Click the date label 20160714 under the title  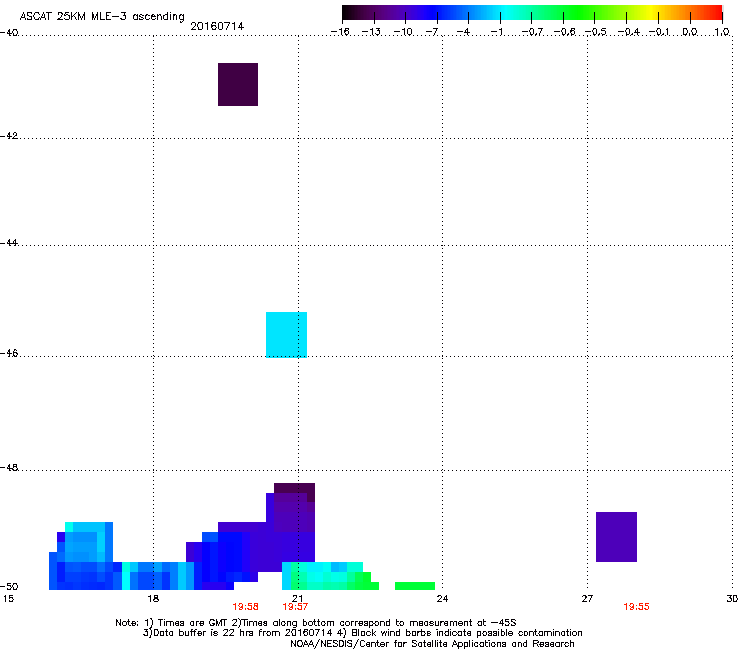click(x=217, y=26)
